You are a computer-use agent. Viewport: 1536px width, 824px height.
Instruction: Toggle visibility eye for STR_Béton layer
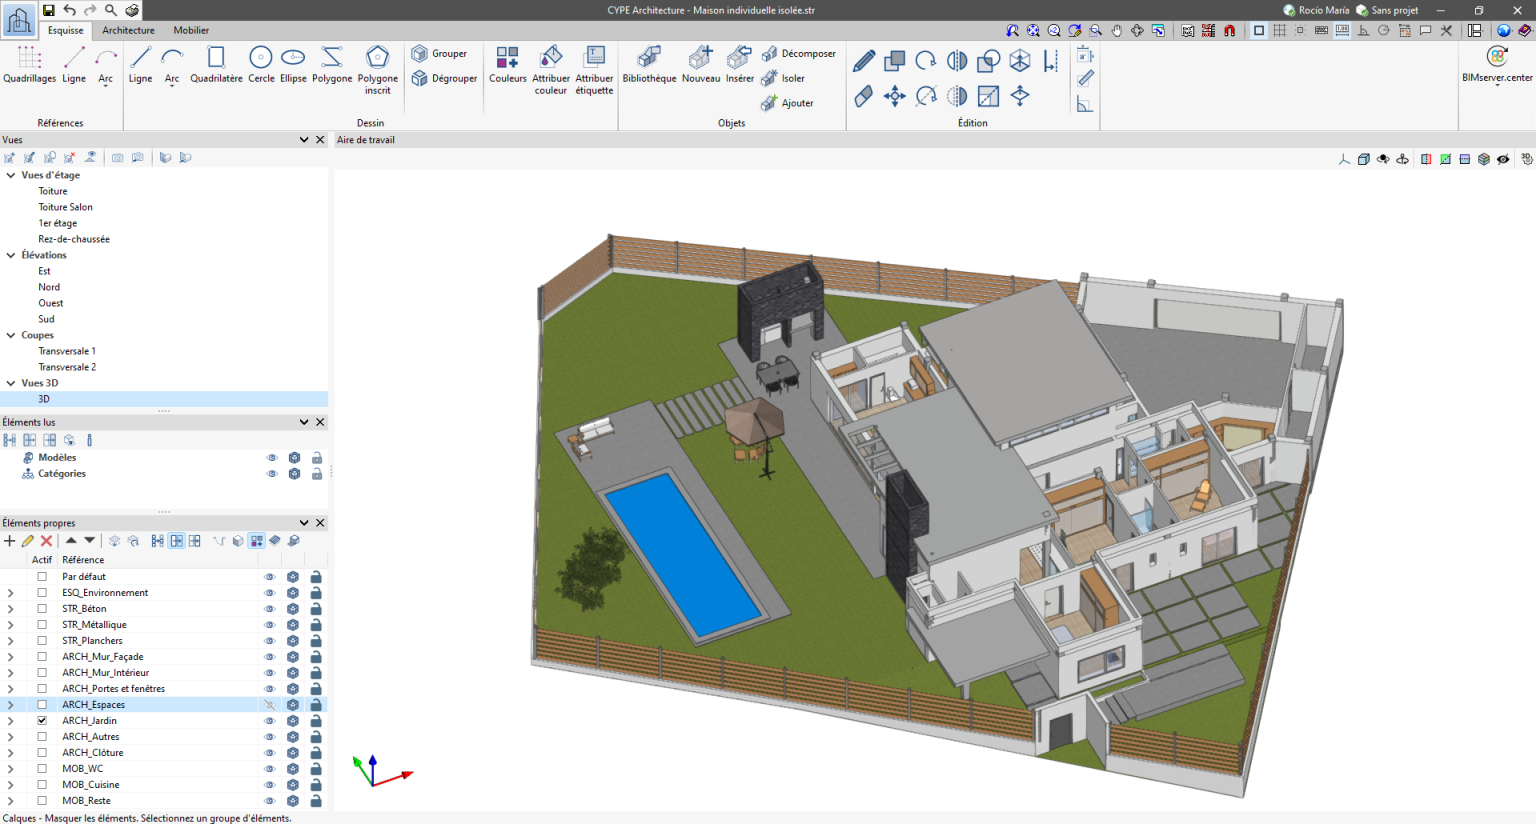[x=269, y=609]
